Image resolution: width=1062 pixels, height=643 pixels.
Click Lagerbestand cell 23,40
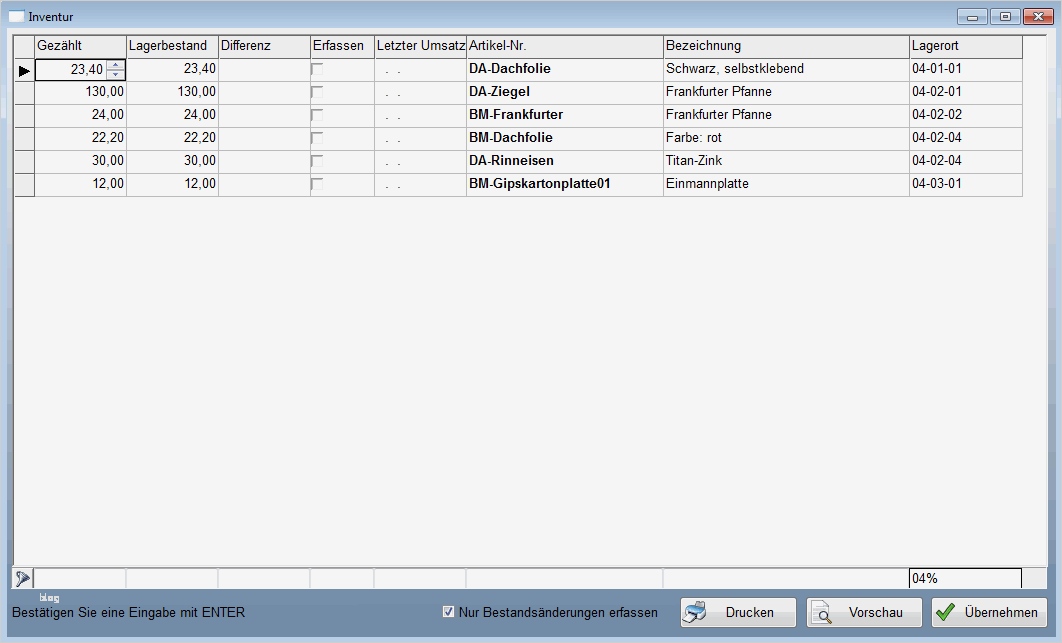(x=173, y=69)
